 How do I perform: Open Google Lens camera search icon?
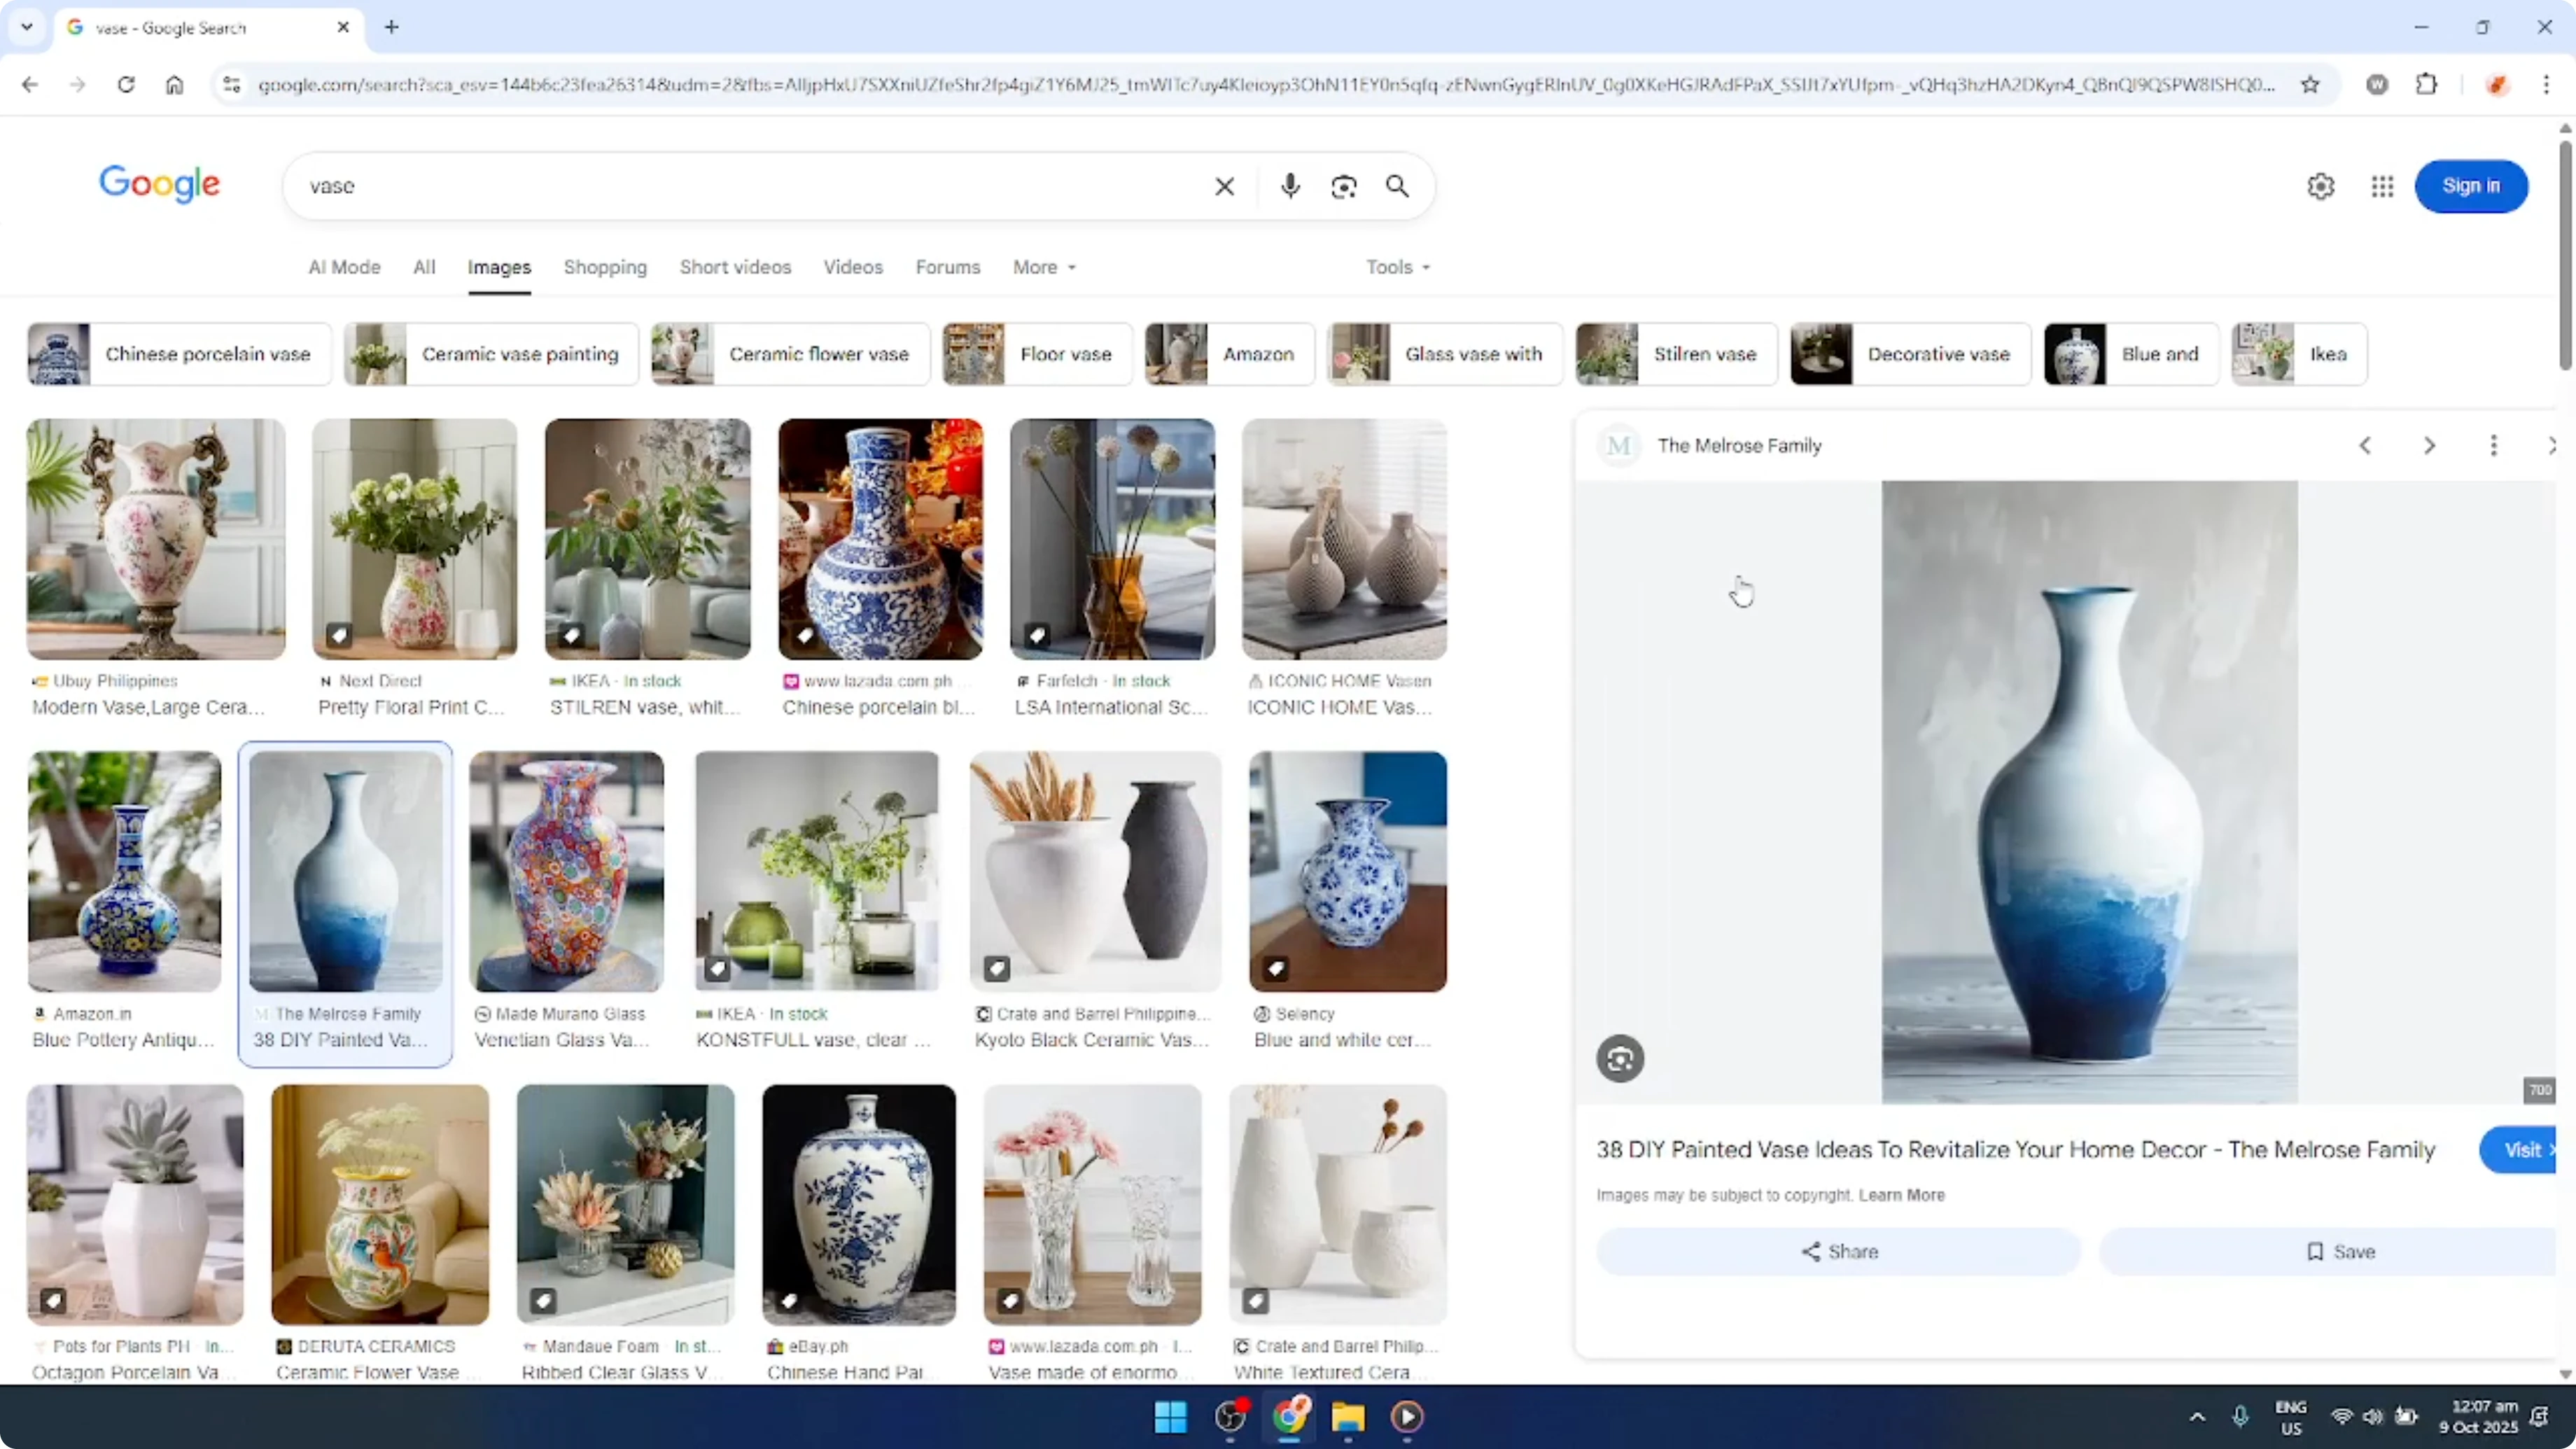[x=1344, y=186]
